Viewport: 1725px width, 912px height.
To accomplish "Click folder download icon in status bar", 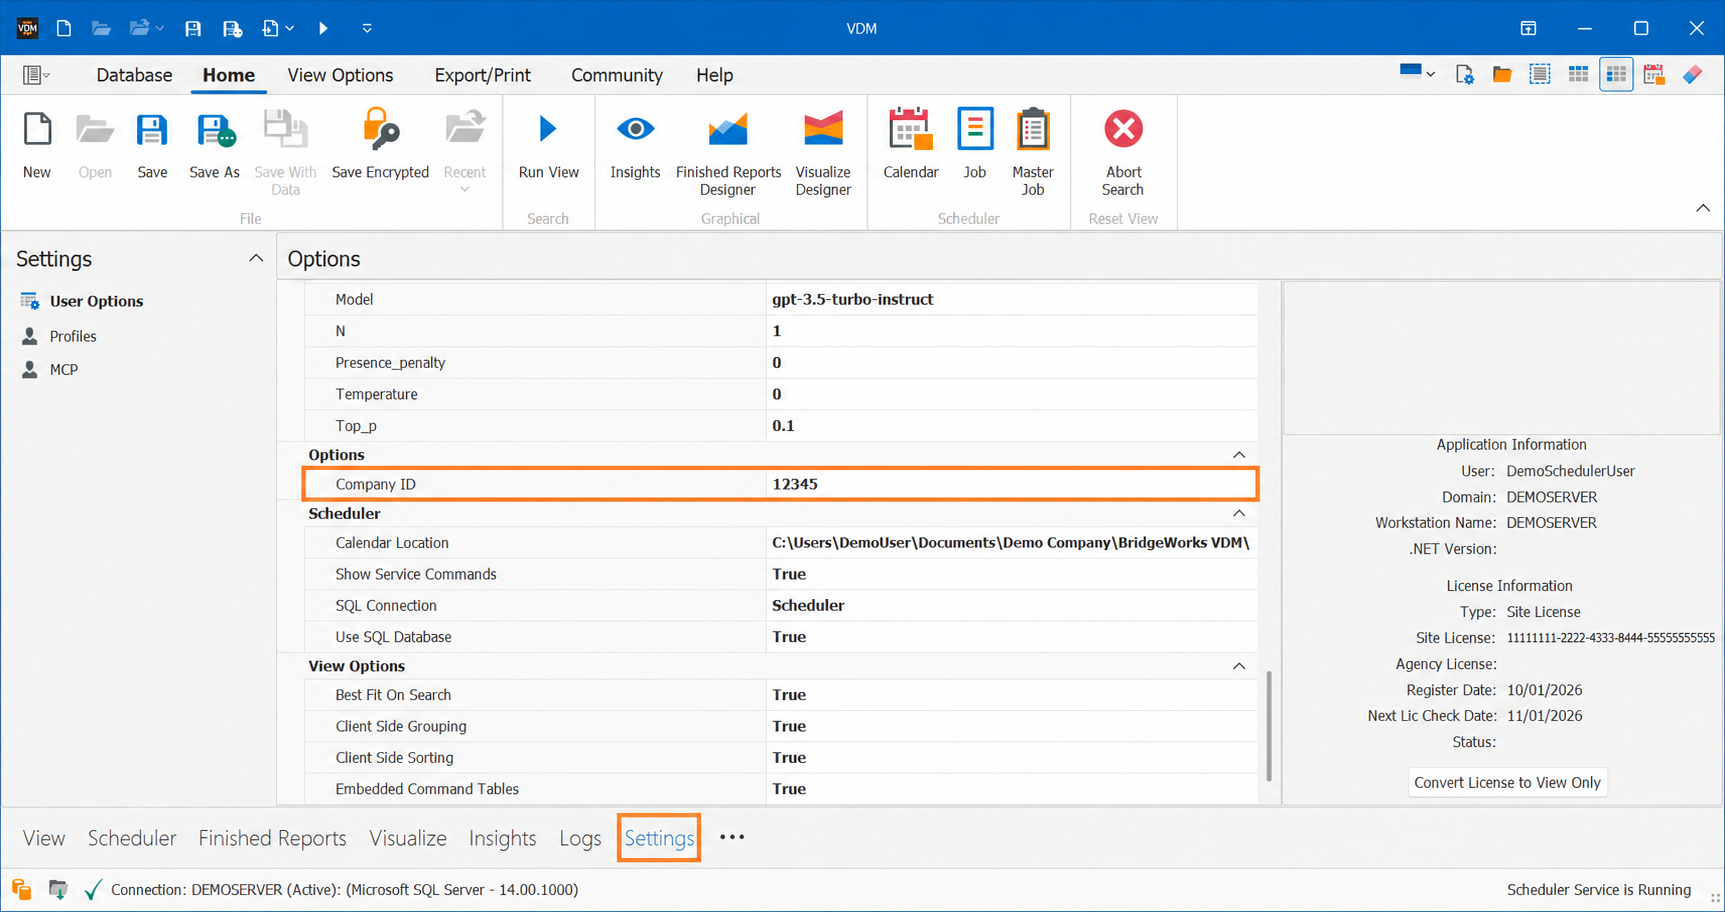I will pyautogui.click(x=58, y=889).
